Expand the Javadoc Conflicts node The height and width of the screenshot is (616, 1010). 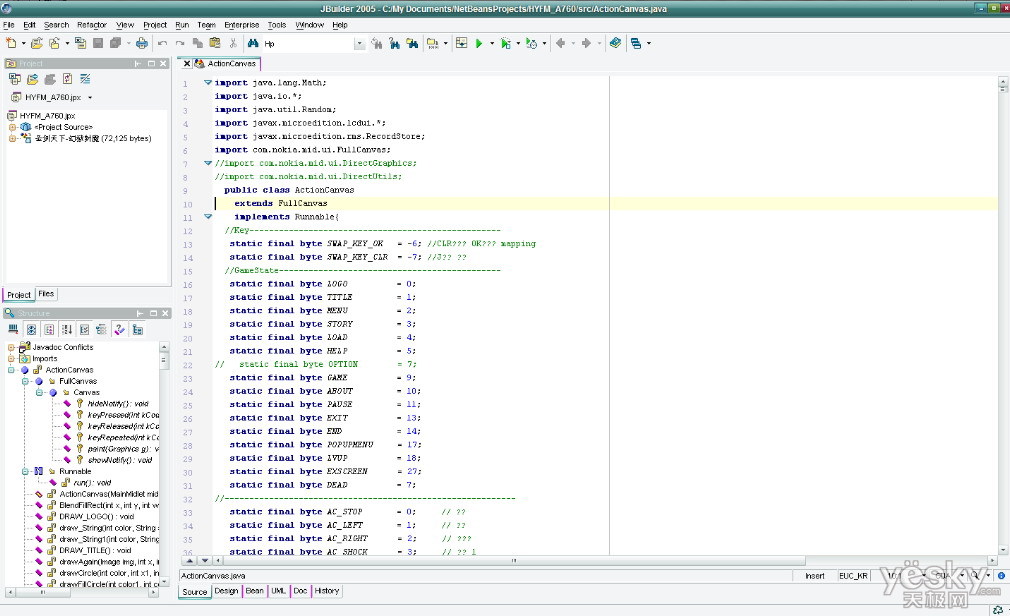[11, 347]
